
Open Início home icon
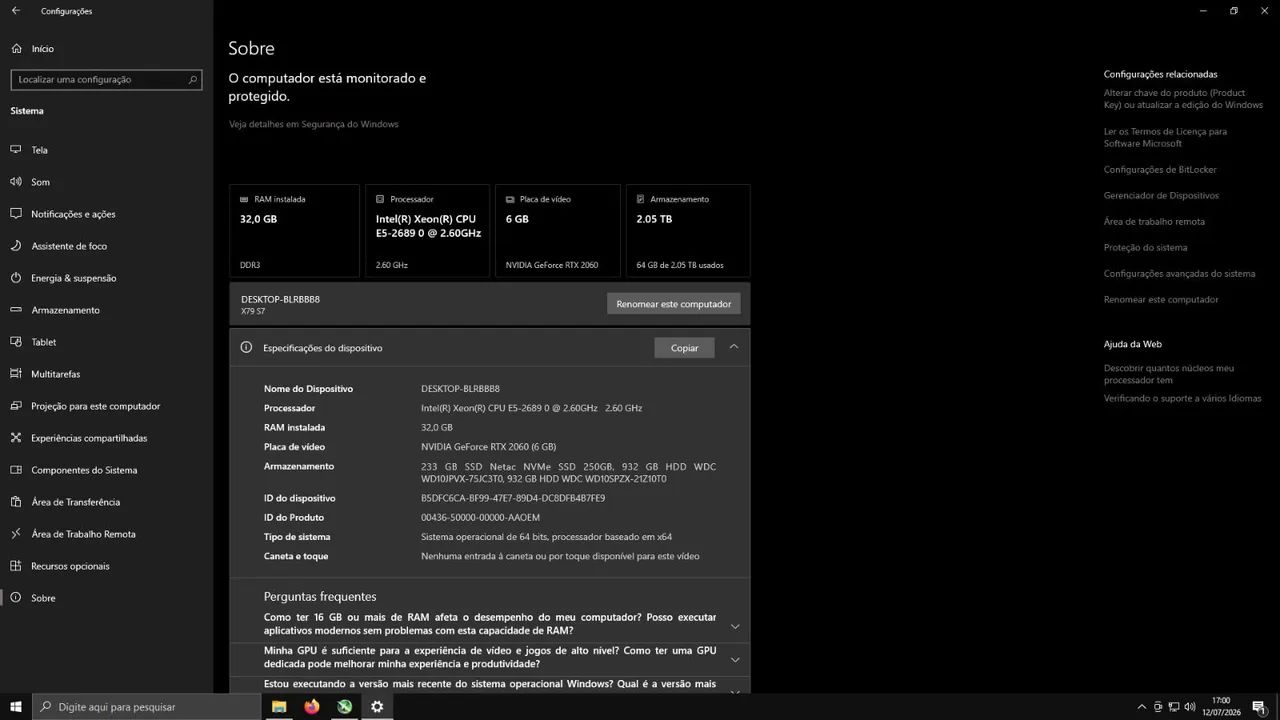pyautogui.click(x=15, y=48)
